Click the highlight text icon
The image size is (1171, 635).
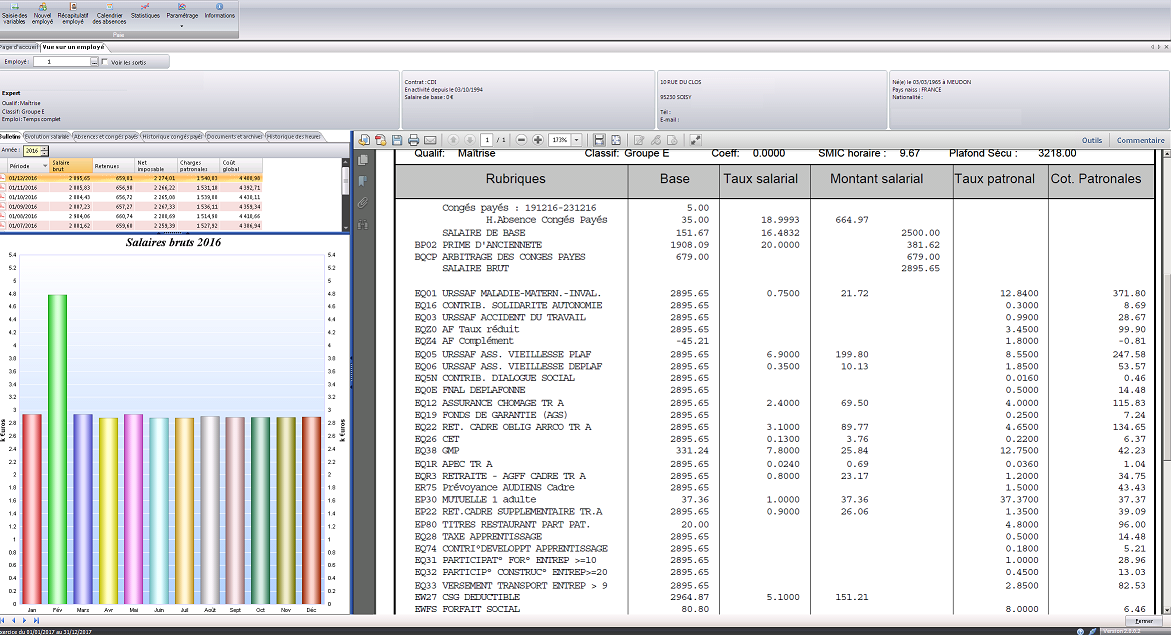point(656,140)
